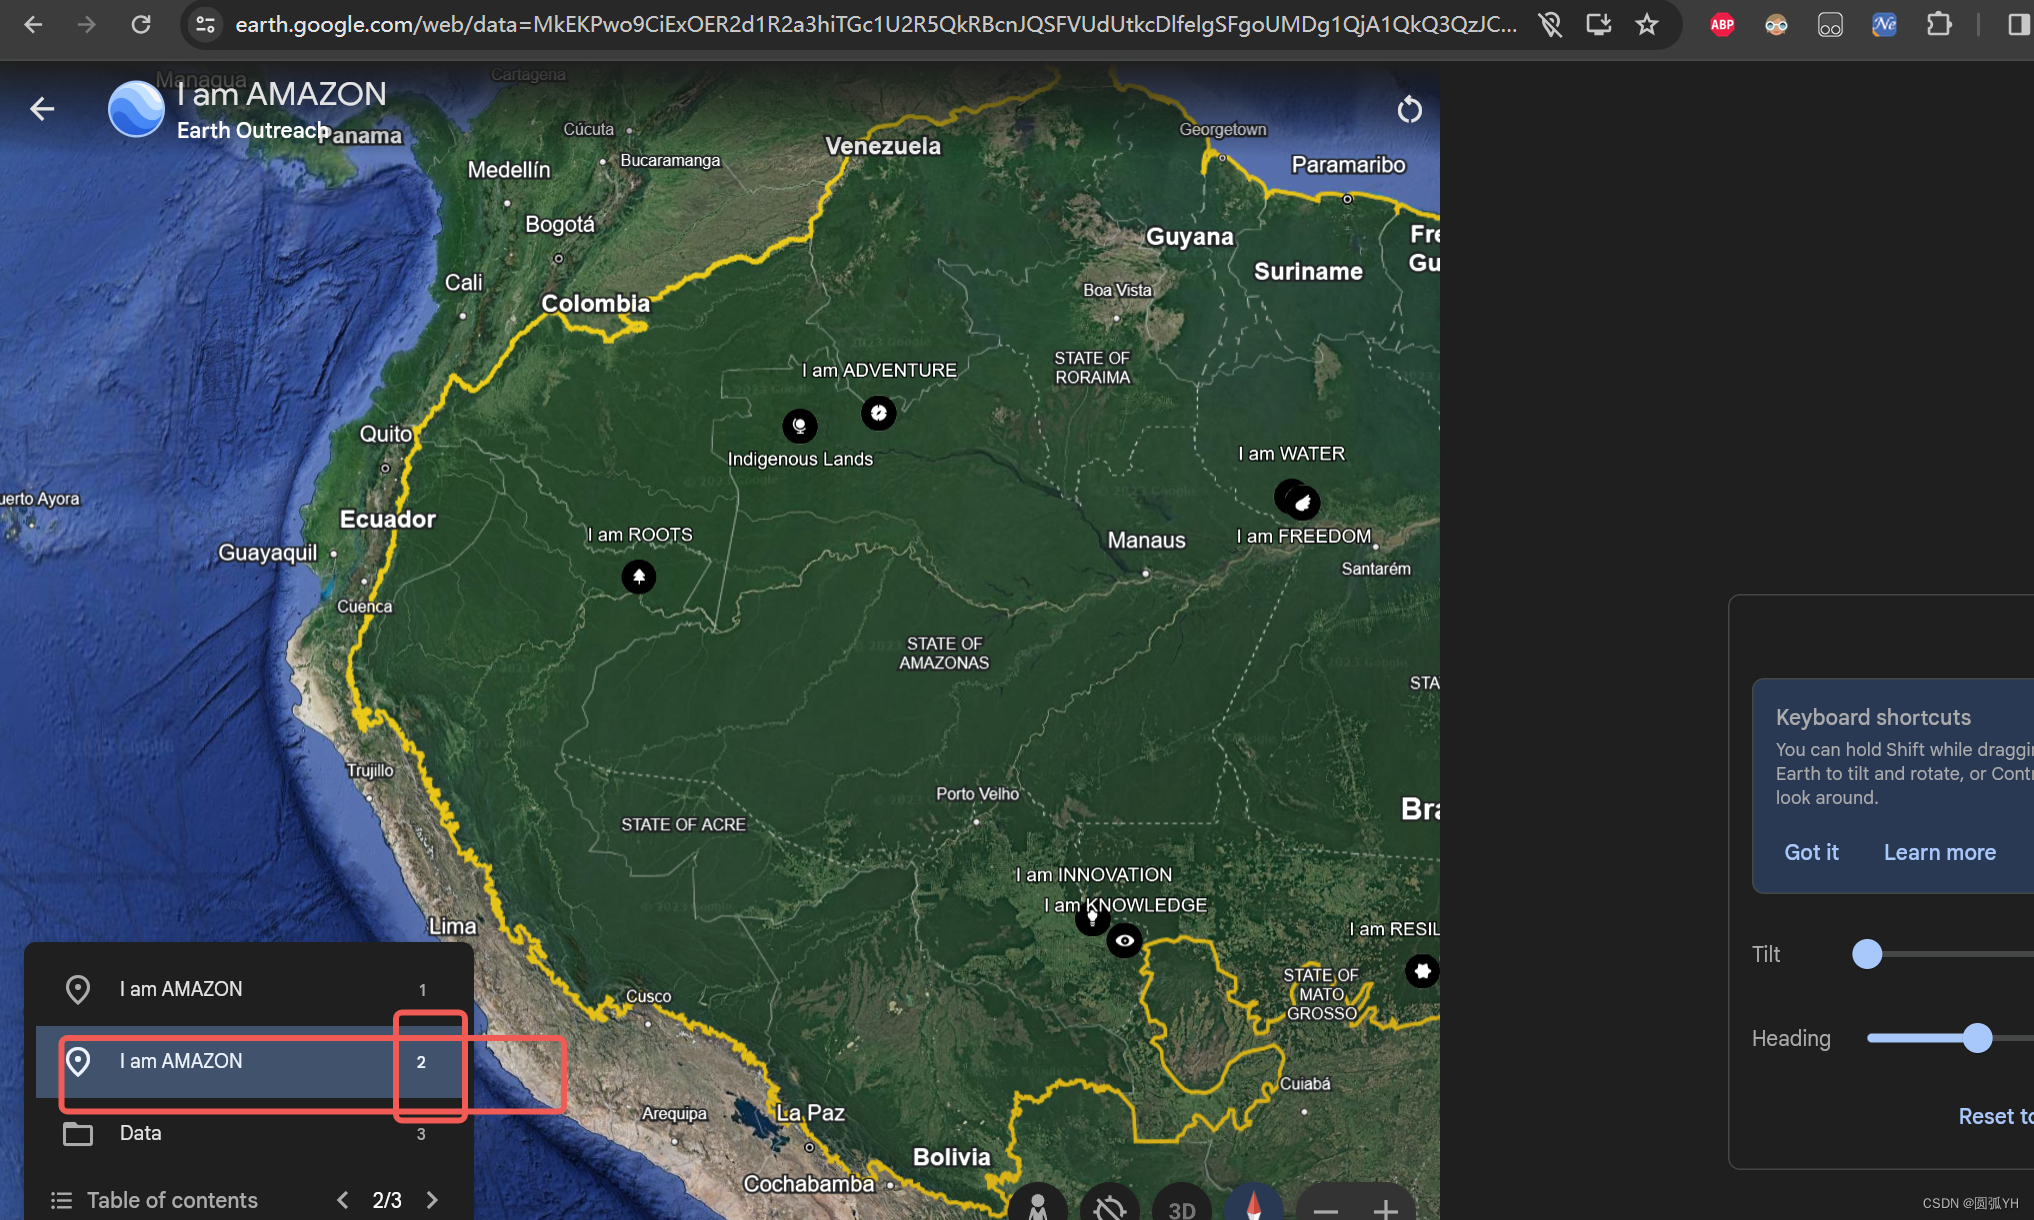
Task: Zoom out with the minus button
Action: 1326,1209
